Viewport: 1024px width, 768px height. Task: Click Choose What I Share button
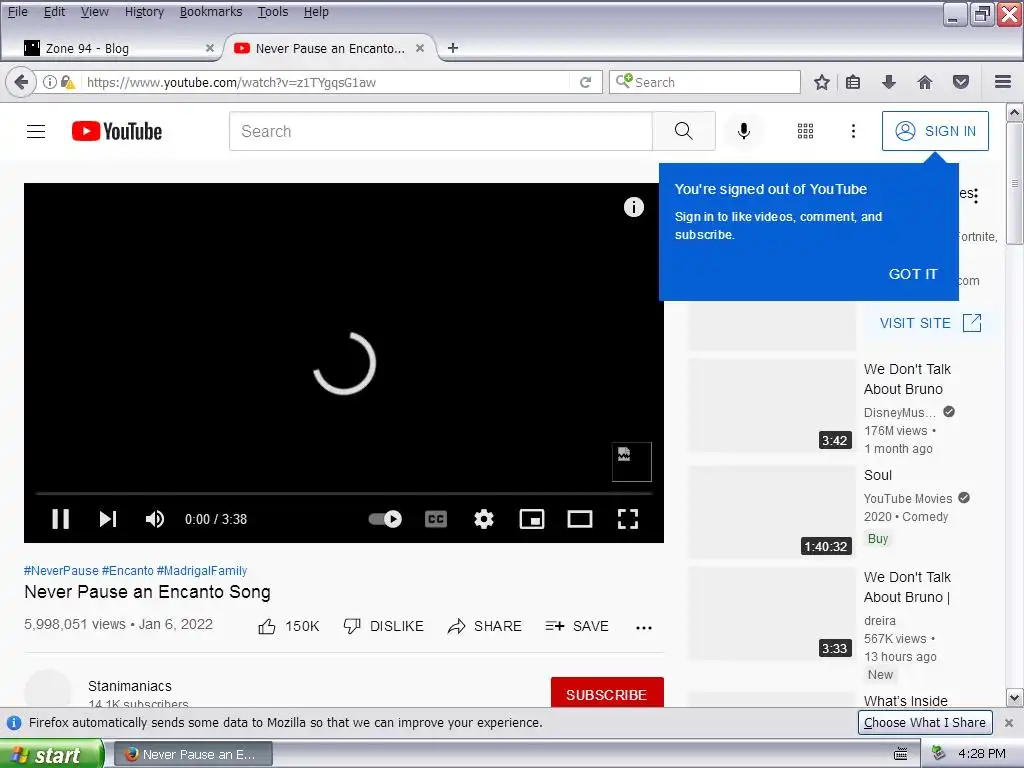point(925,722)
